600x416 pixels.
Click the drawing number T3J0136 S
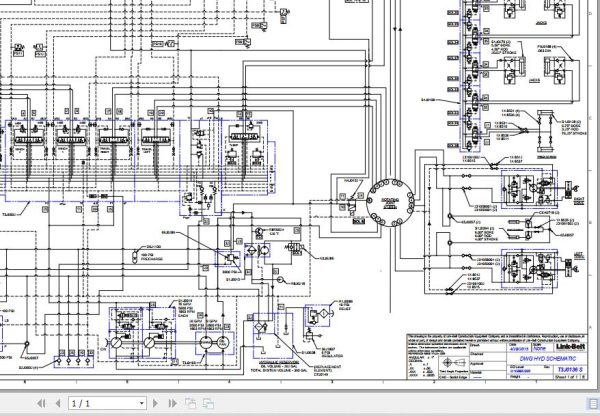tap(570, 369)
